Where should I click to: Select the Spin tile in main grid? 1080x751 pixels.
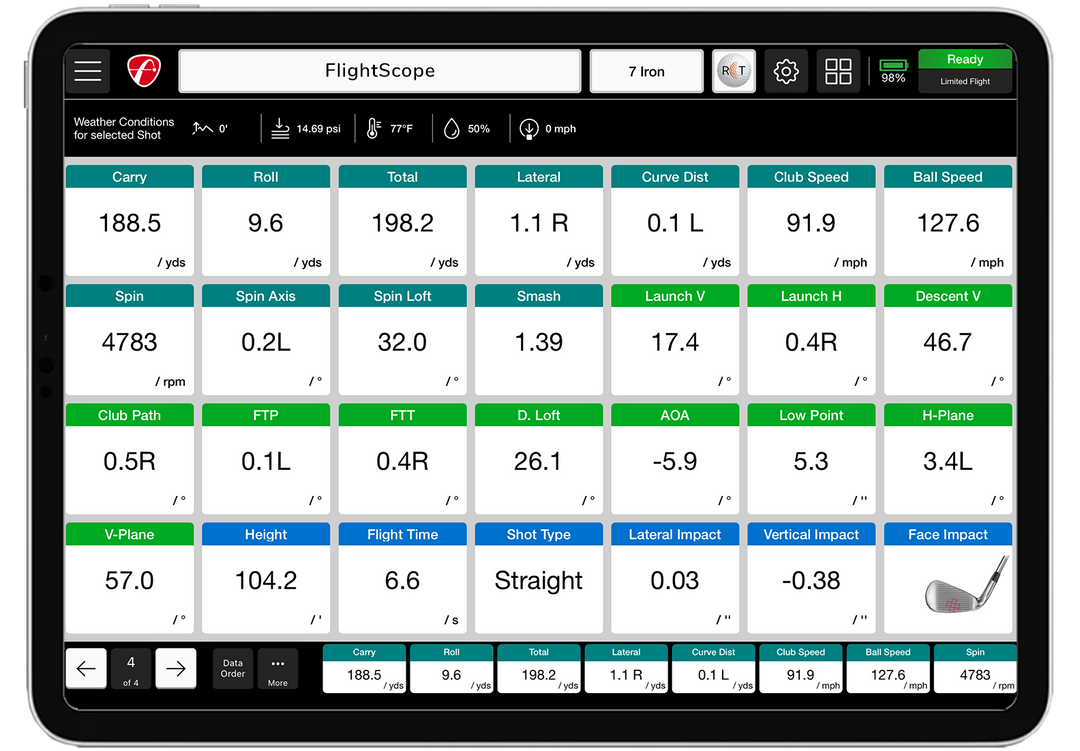point(129,340)
